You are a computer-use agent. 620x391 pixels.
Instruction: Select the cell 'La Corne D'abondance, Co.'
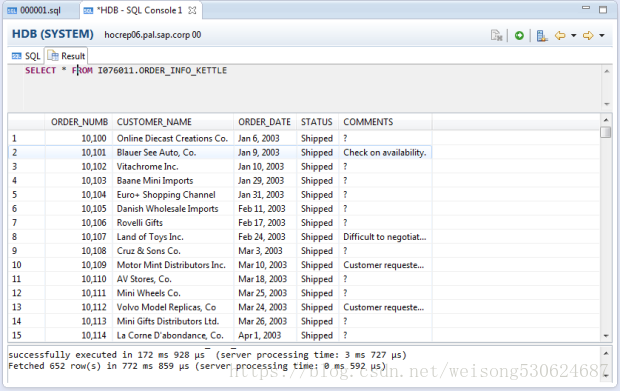point(173,335)
